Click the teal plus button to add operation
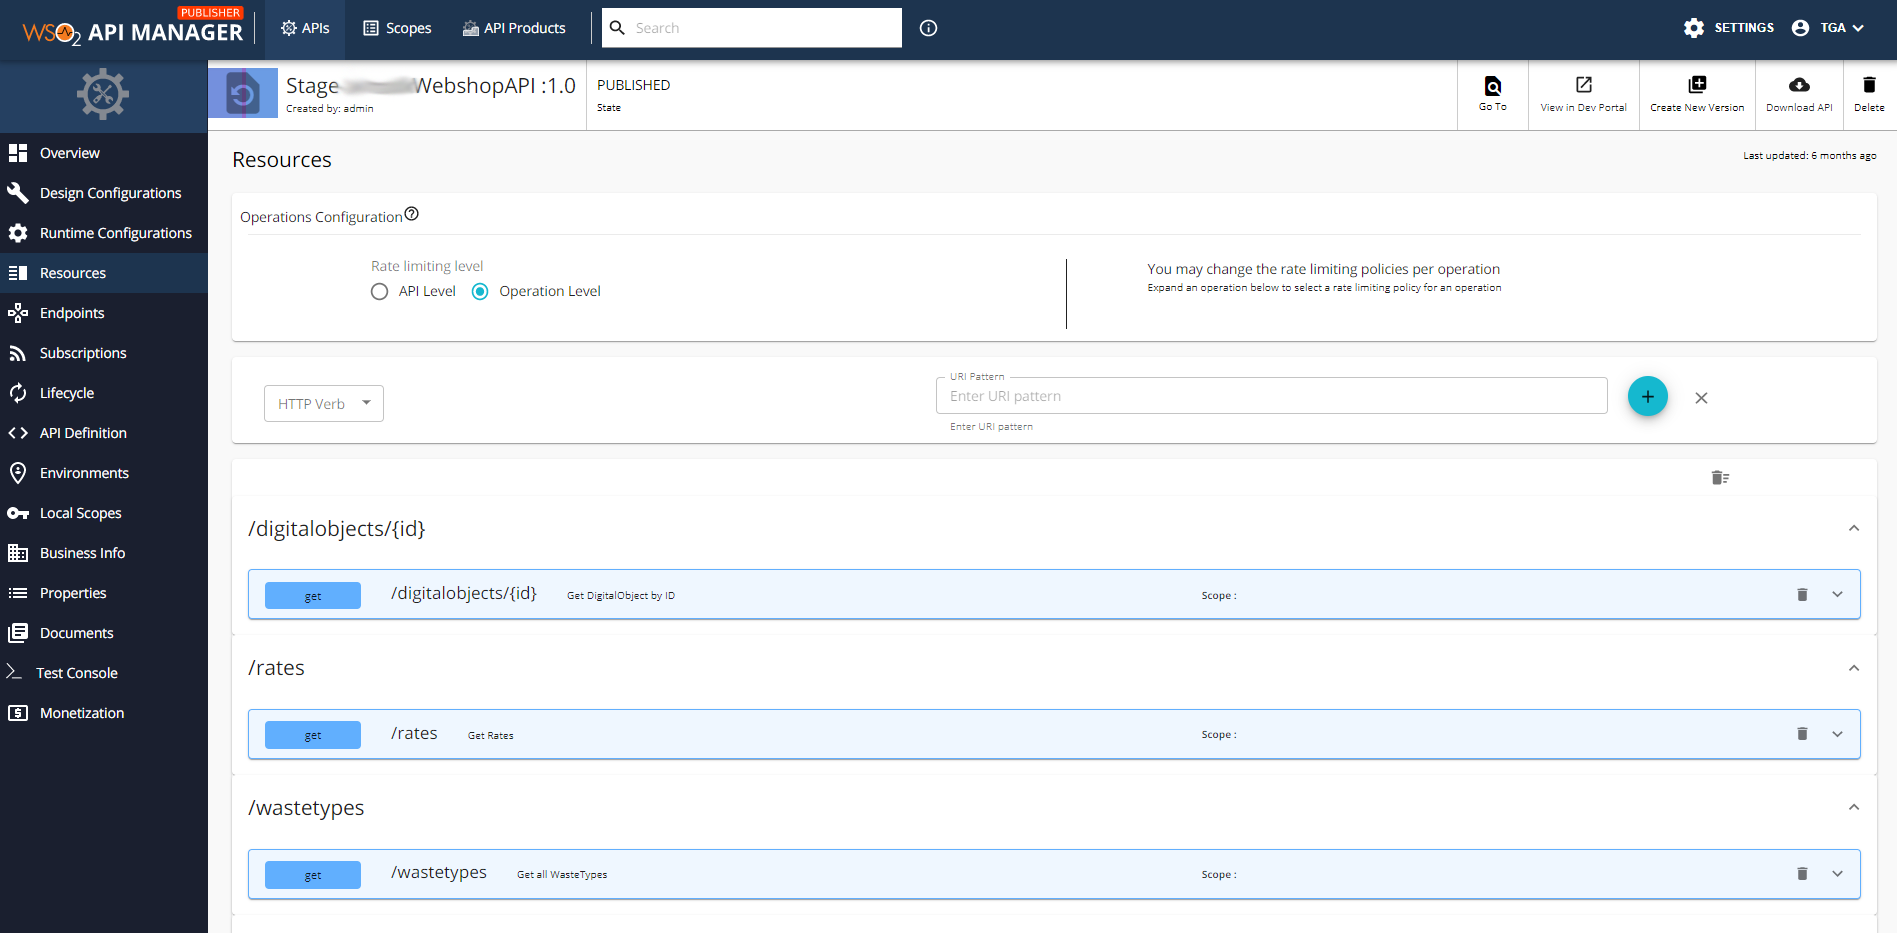Image resolution: width=1897 pixels, height=933 pixels. coord(1647,397)
